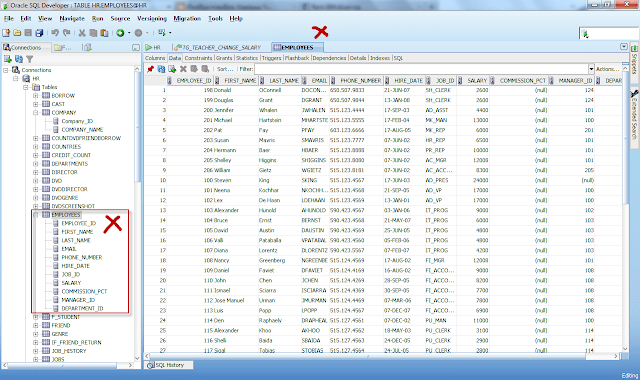Image resolution: width=640 pixels, height=380 pixels.
Task: Switch to the Triggers tab
Action: pos(271,58)
